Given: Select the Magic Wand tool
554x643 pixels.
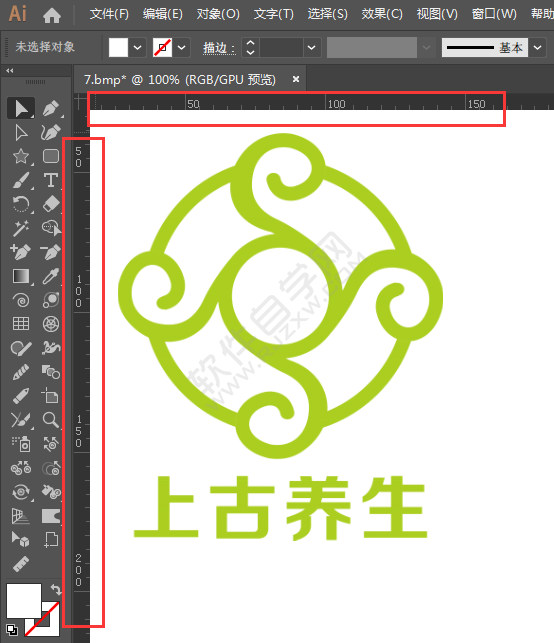Looking at the screenshot, I should click(x=21, y=228).
